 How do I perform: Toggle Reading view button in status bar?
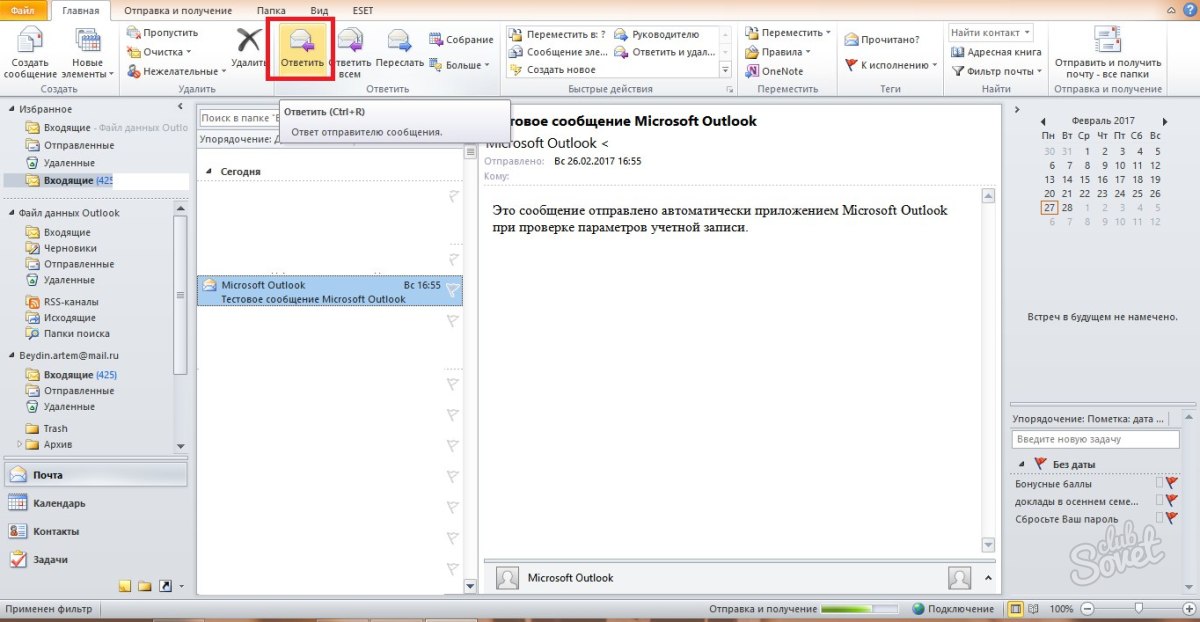coord(1035,609)
